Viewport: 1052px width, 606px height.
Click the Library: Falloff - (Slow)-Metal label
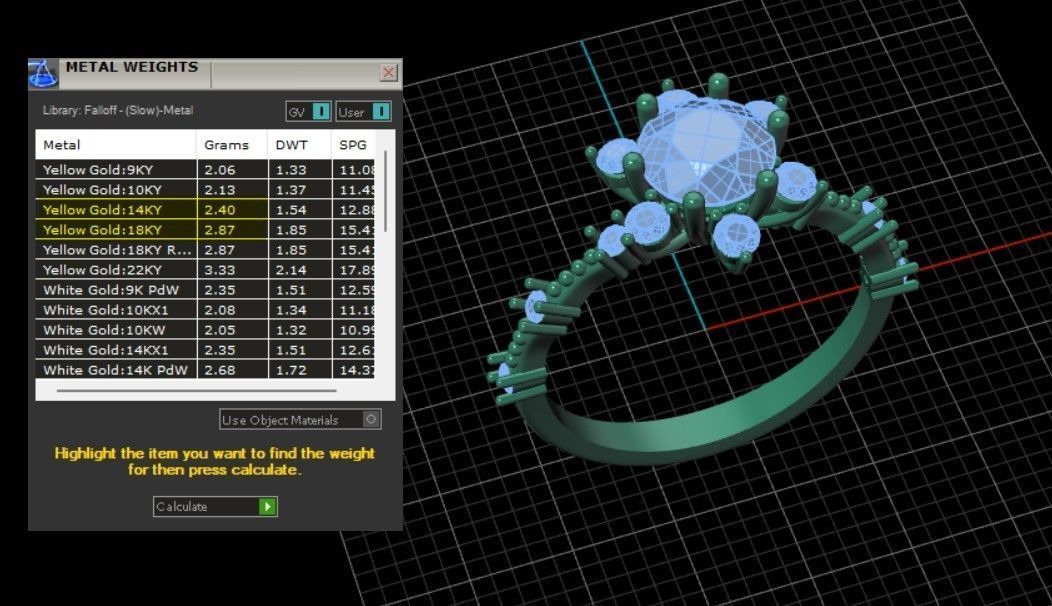118,110
